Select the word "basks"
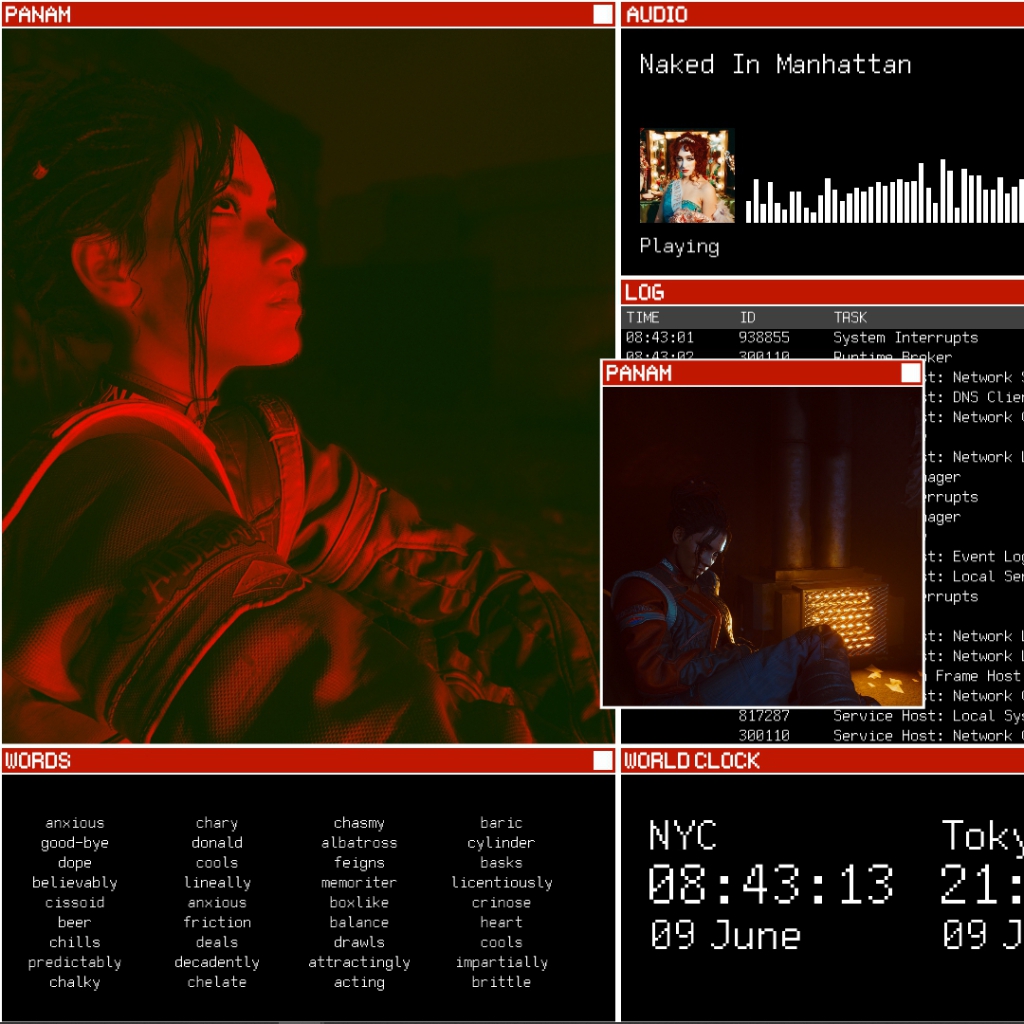The height and width of the screenshot is (1024, 1024). pyautogui.click(x=501, y=863)
